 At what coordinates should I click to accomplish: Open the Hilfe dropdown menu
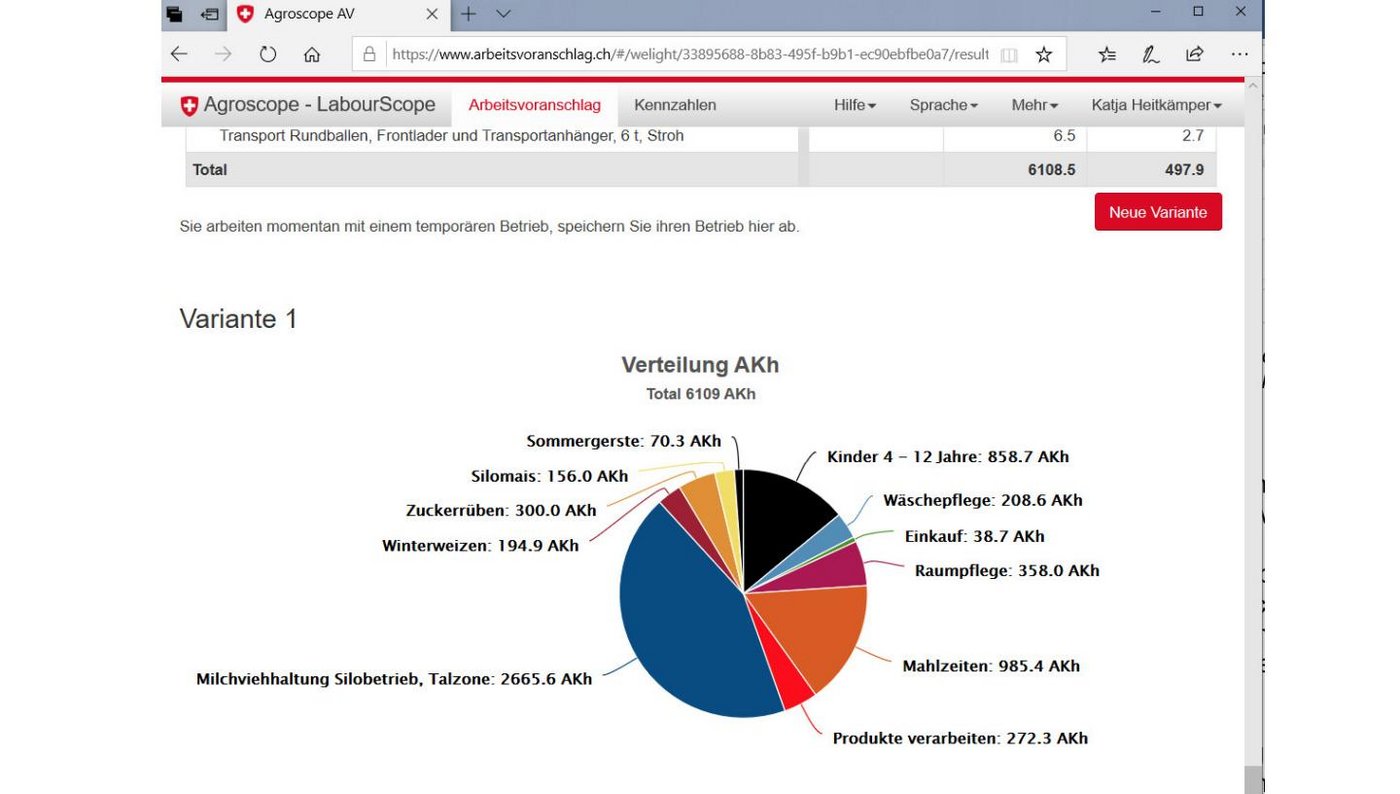(854, 104)
